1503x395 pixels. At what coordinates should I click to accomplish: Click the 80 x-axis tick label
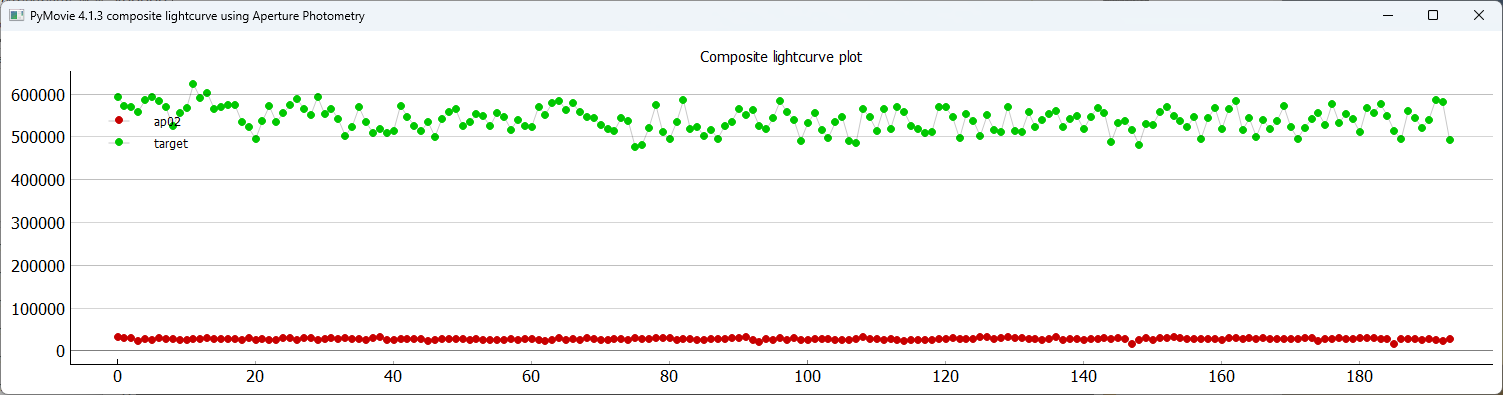[x=669, y=378]
